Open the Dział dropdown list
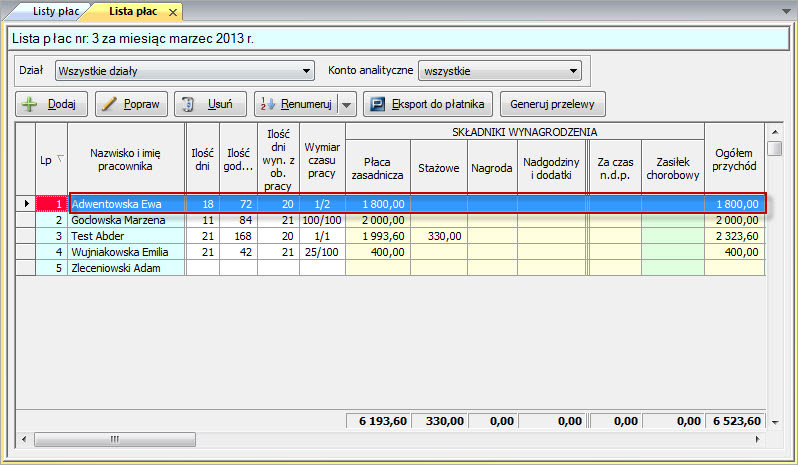This screenshot has height=465, width=798. click(x=307, y=71)
